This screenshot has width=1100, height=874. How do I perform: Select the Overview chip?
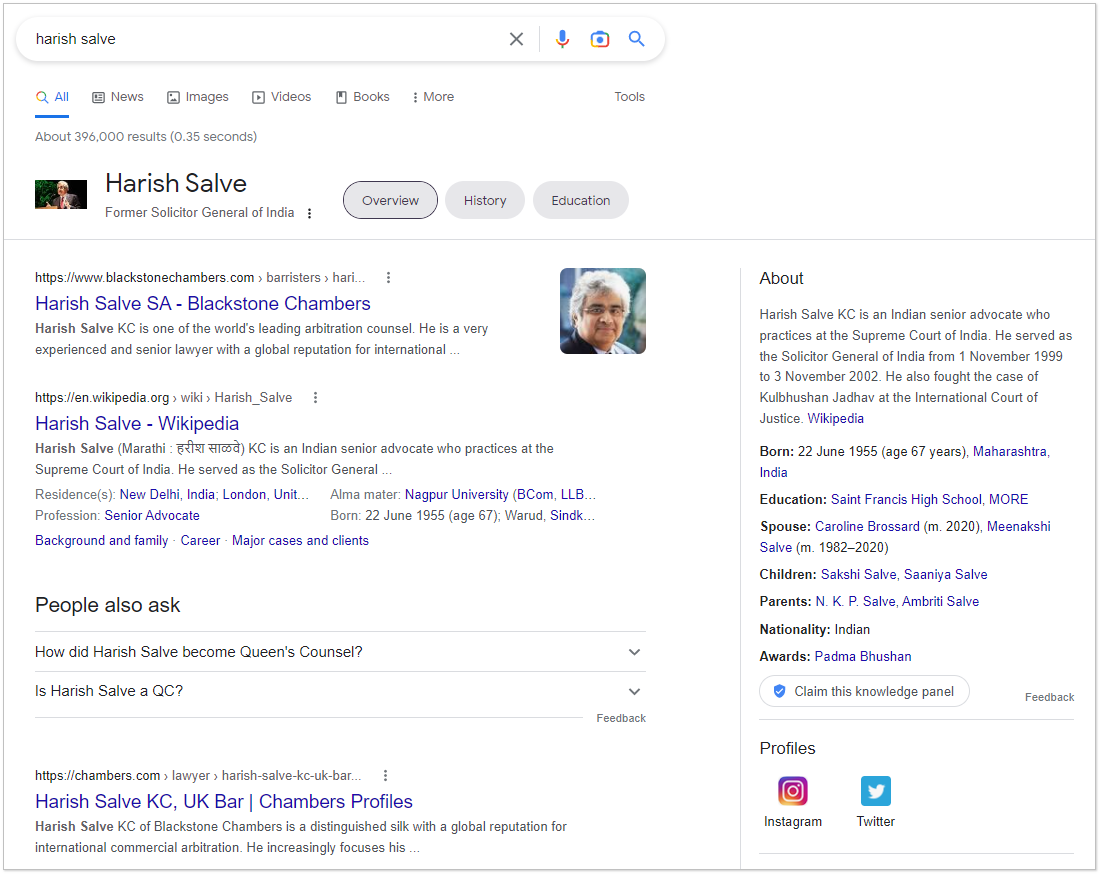pos(390,201)
